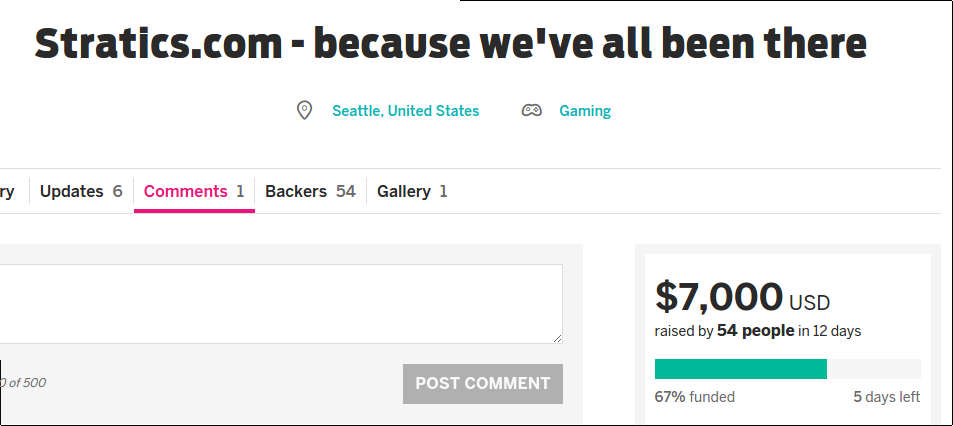Click the 5 days left label
This screenshot has height=426, width=953.
tap(886, 397)
